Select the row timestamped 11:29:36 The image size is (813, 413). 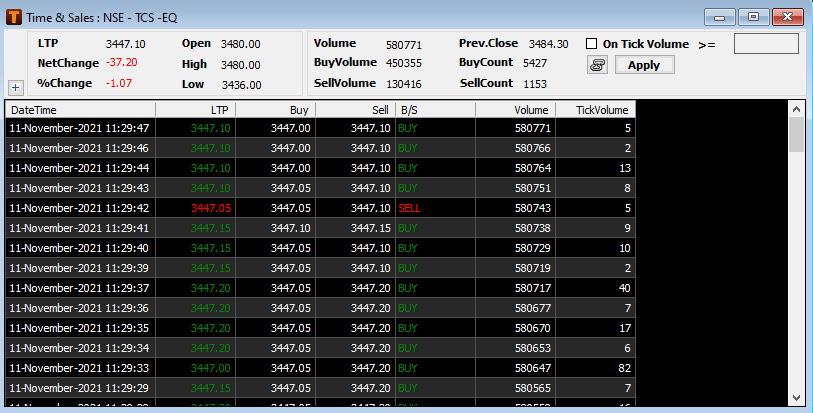pos(320,308)
